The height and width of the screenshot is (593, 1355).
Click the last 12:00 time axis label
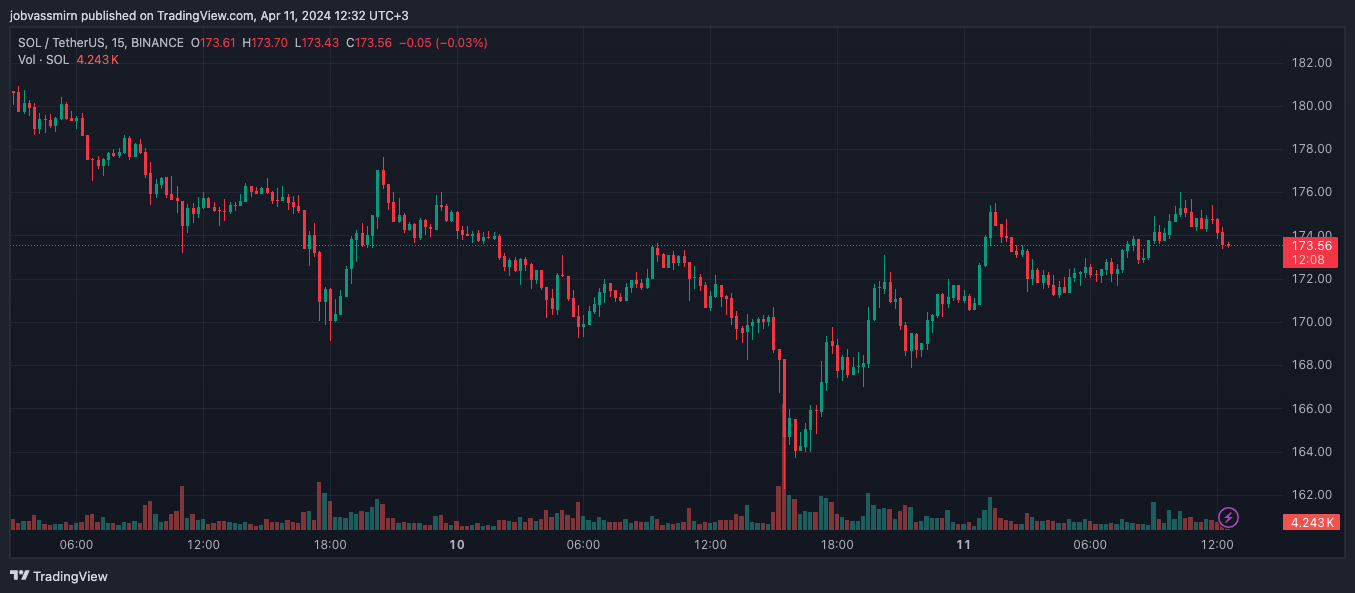point(1217,545)
